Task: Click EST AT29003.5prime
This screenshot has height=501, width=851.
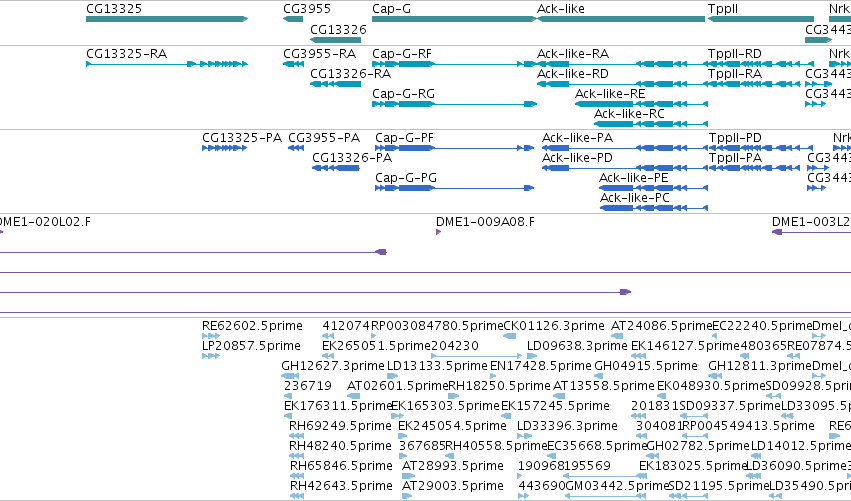Action: [x=453, y=485]
